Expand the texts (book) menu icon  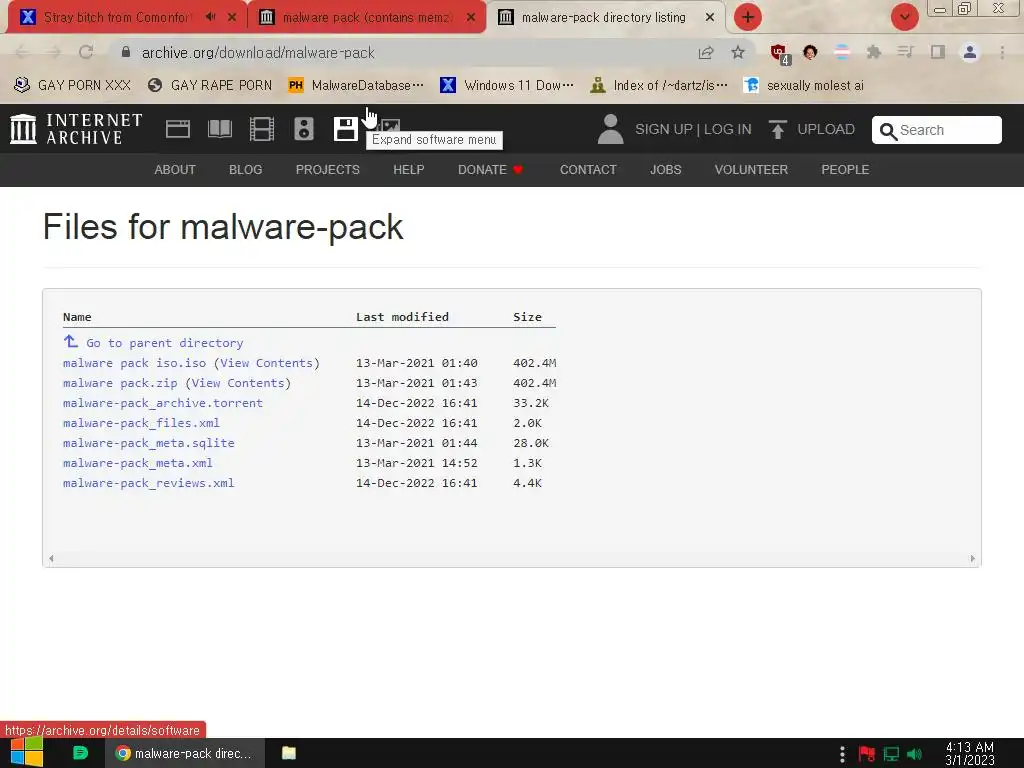tap(219, 129)
